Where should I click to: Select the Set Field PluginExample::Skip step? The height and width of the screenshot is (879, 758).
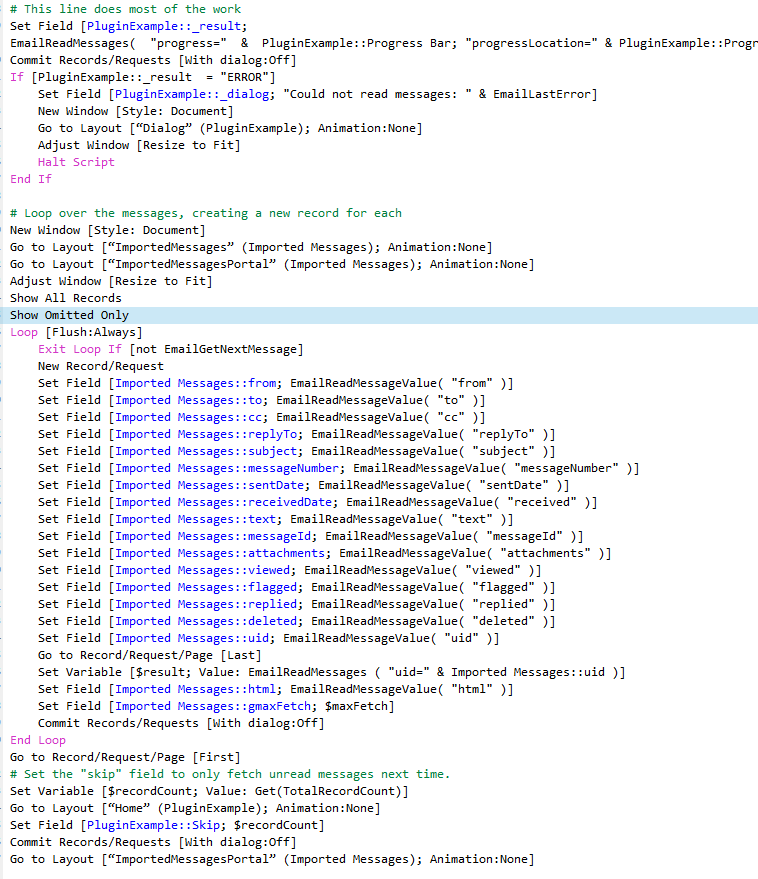167,825
